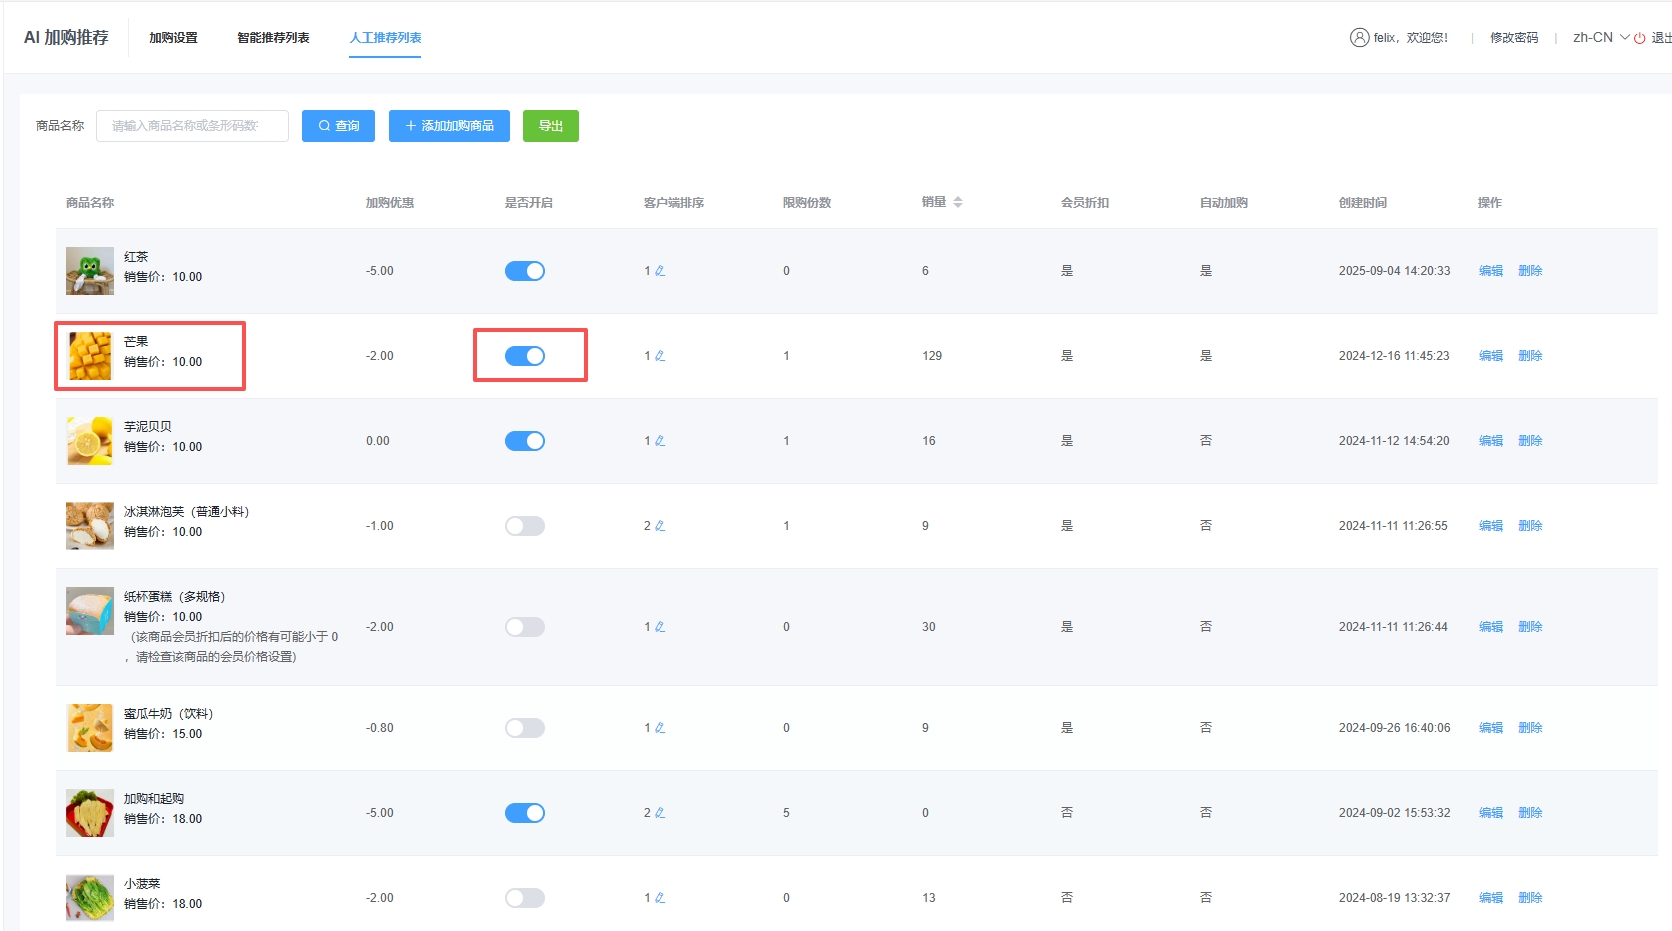
Task: Open the zh-CN language dropdown
Action: 1600,38
